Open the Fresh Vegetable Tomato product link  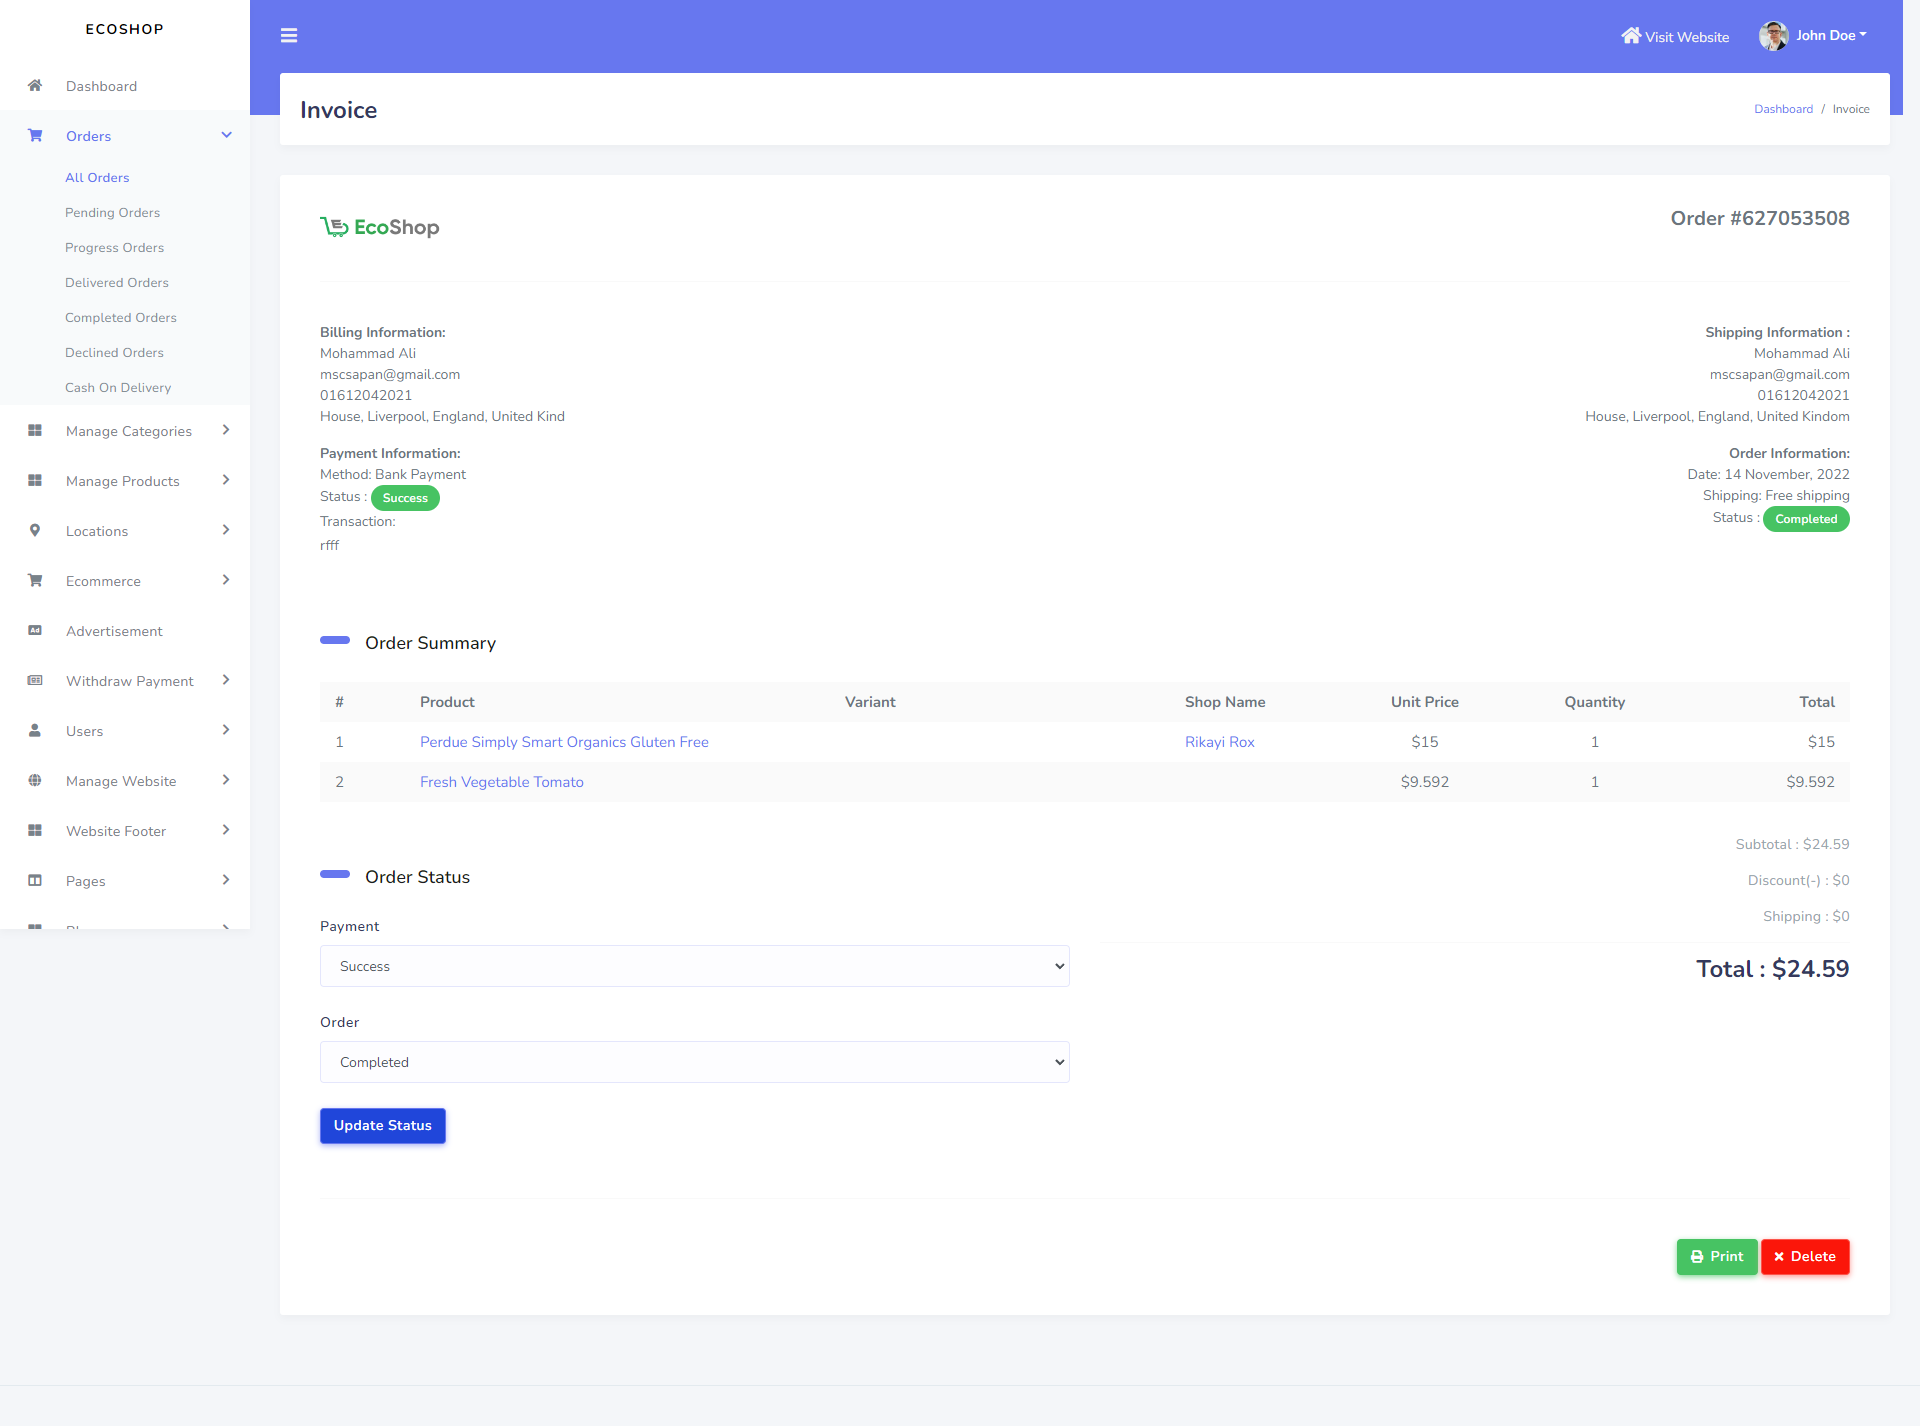501,782
